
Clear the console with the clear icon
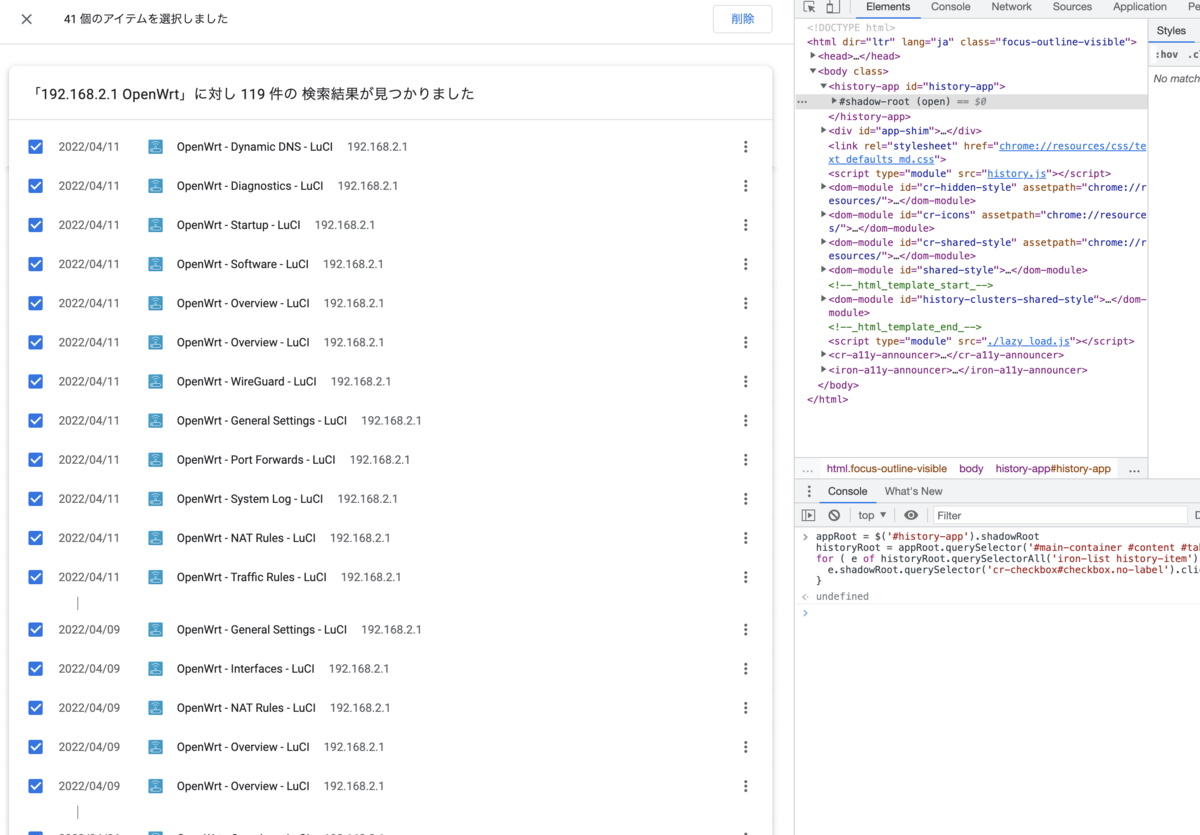click(x=835, y=515)
